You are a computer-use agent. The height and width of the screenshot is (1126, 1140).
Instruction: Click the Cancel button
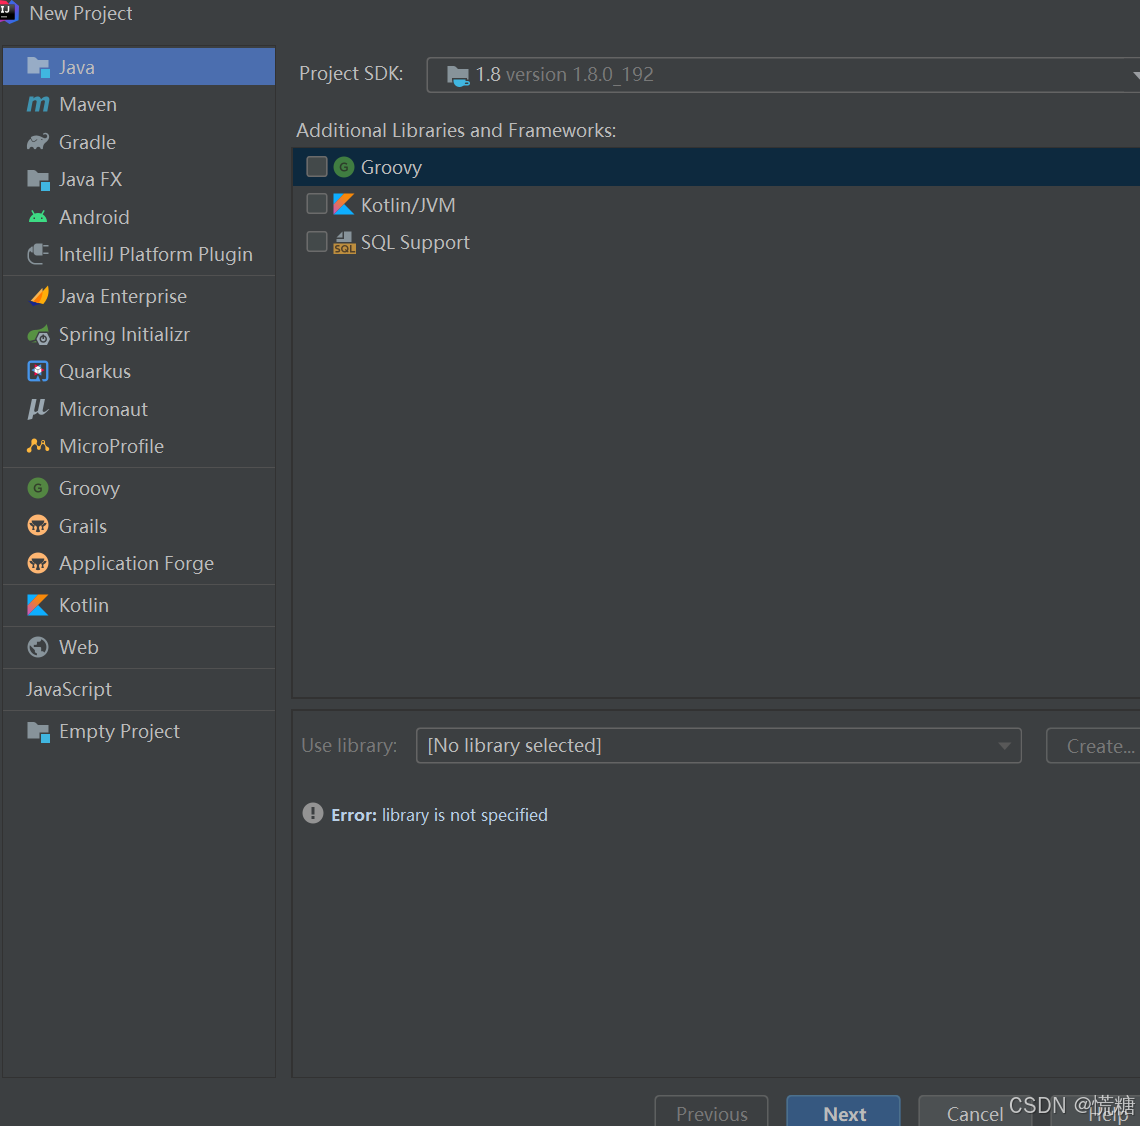[975, 1111]
